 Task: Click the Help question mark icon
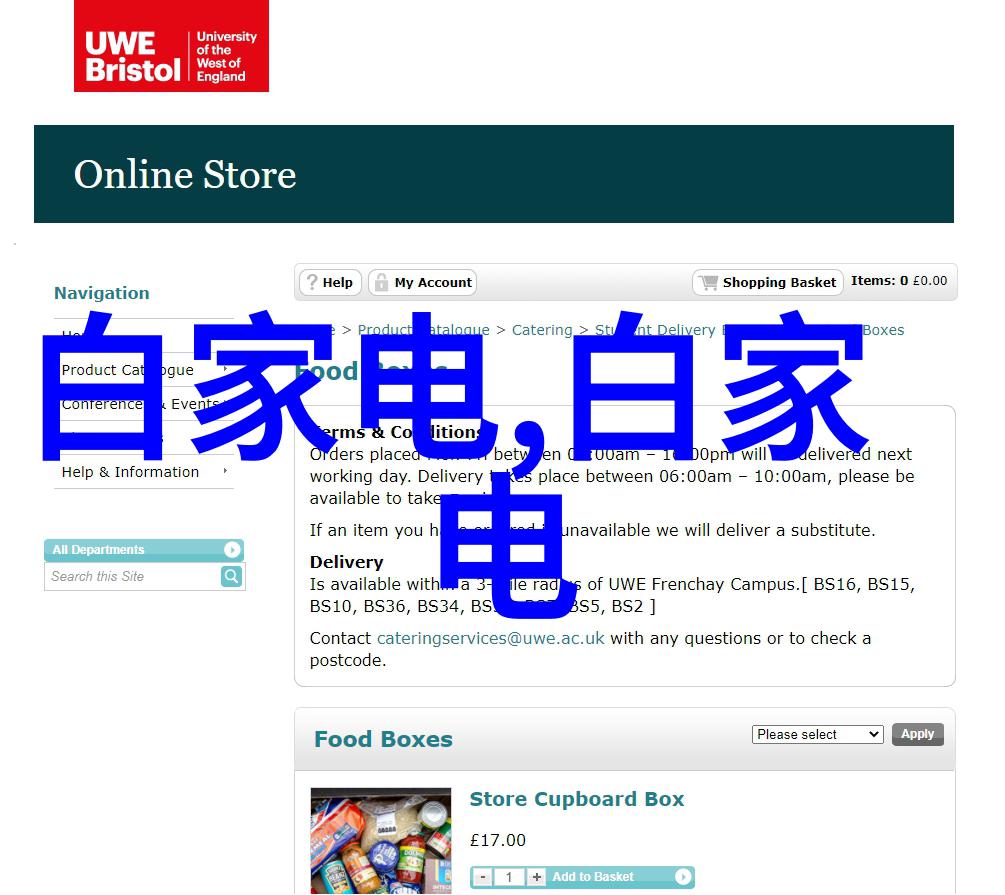pos(312,283)
